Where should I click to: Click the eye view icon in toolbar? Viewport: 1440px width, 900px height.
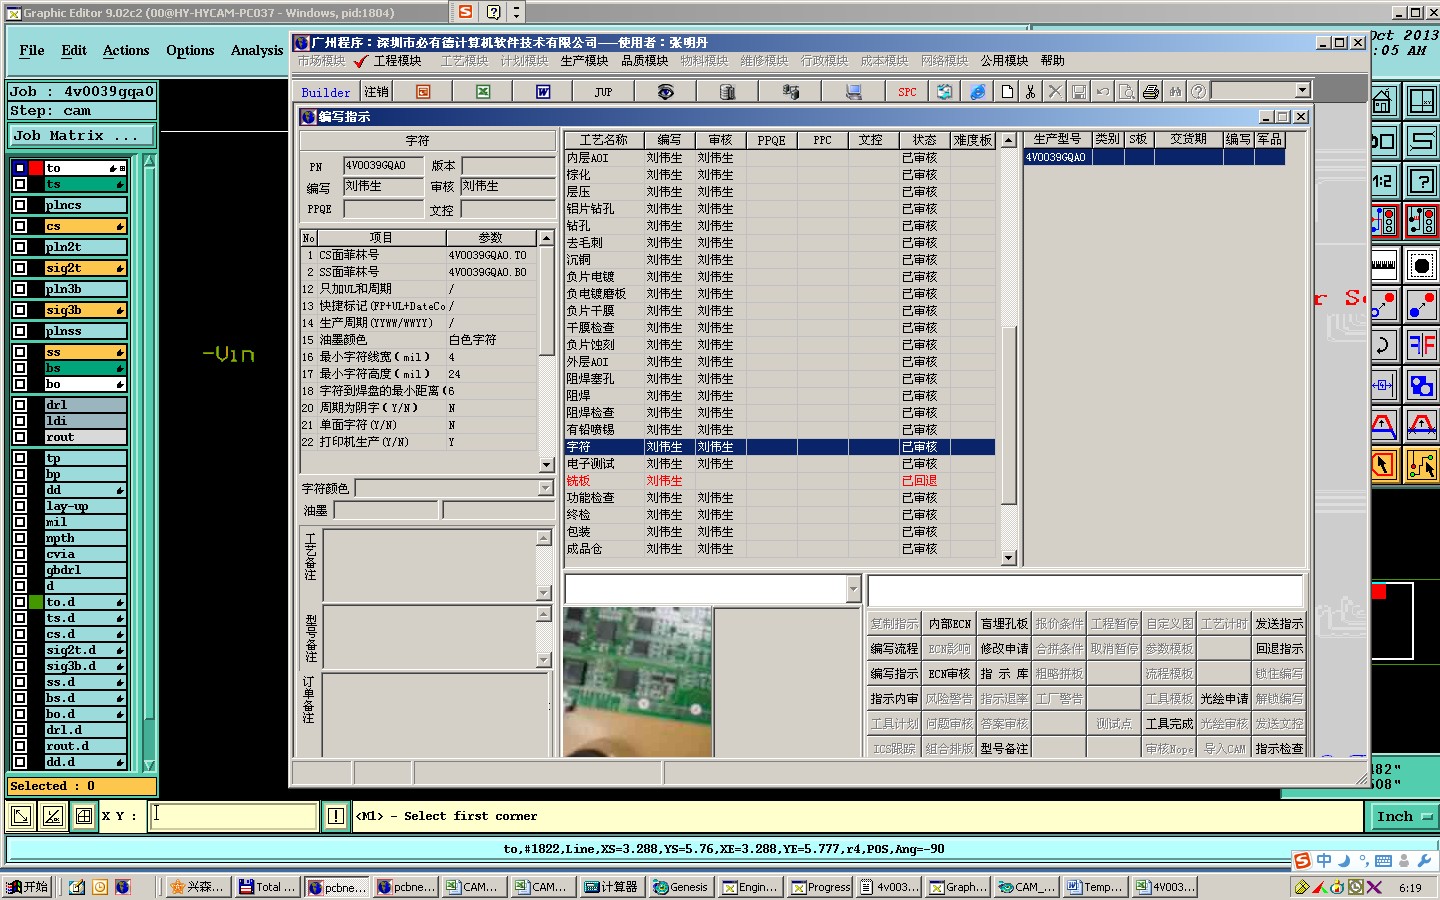point(665,91)
